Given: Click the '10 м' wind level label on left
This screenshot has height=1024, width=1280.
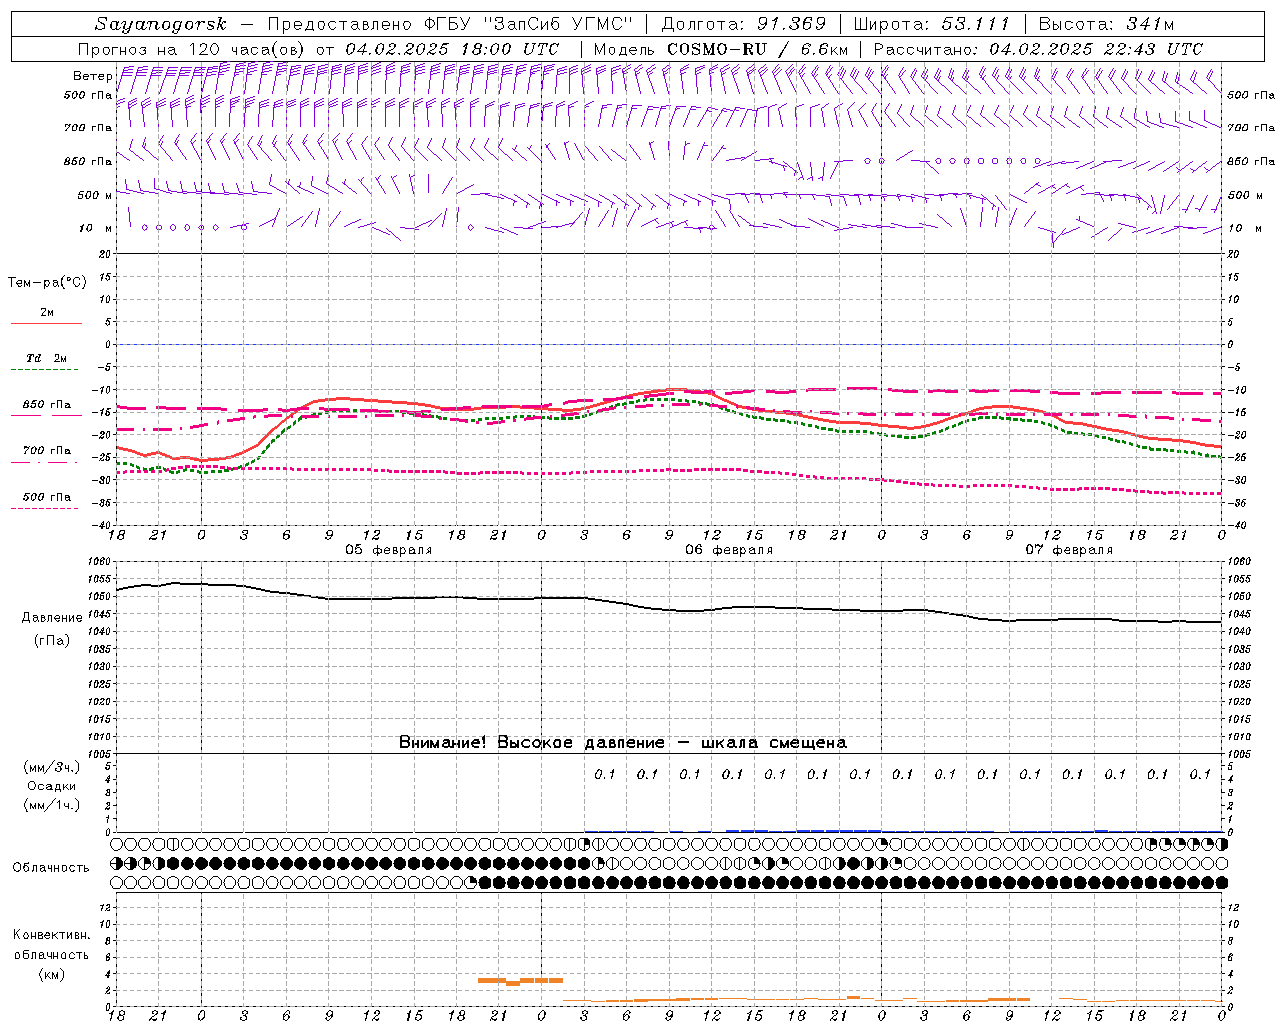Looking at the screenshot, I should [x=96, y=228].
